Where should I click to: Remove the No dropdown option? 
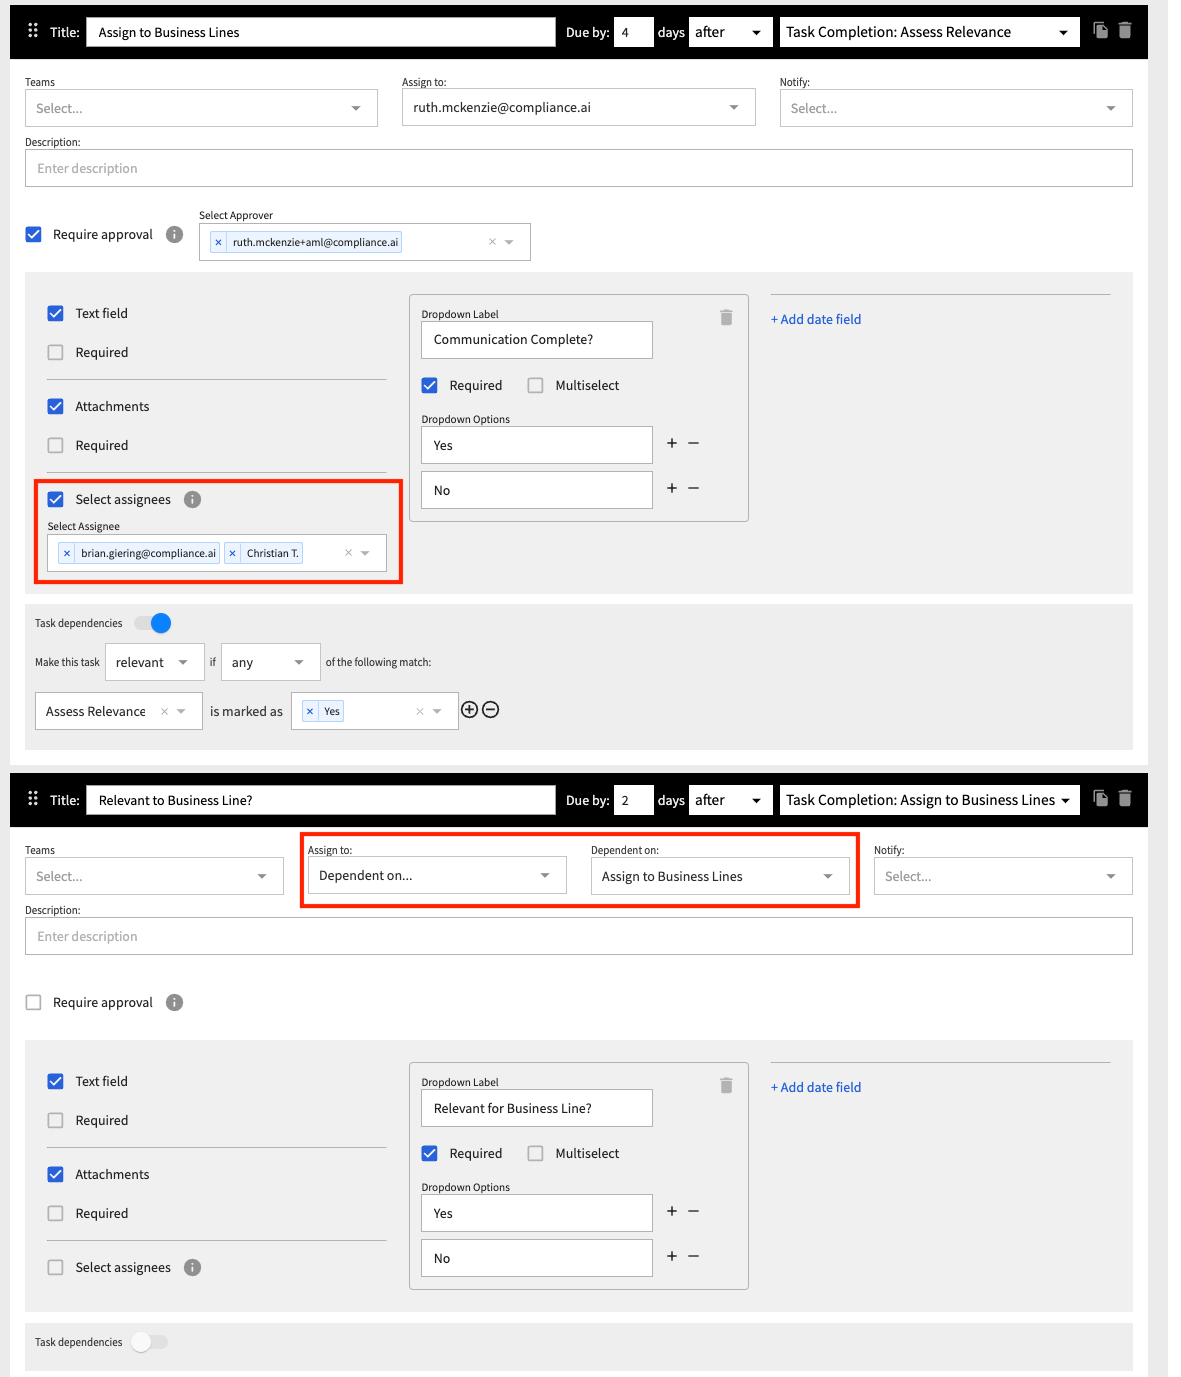694,488
